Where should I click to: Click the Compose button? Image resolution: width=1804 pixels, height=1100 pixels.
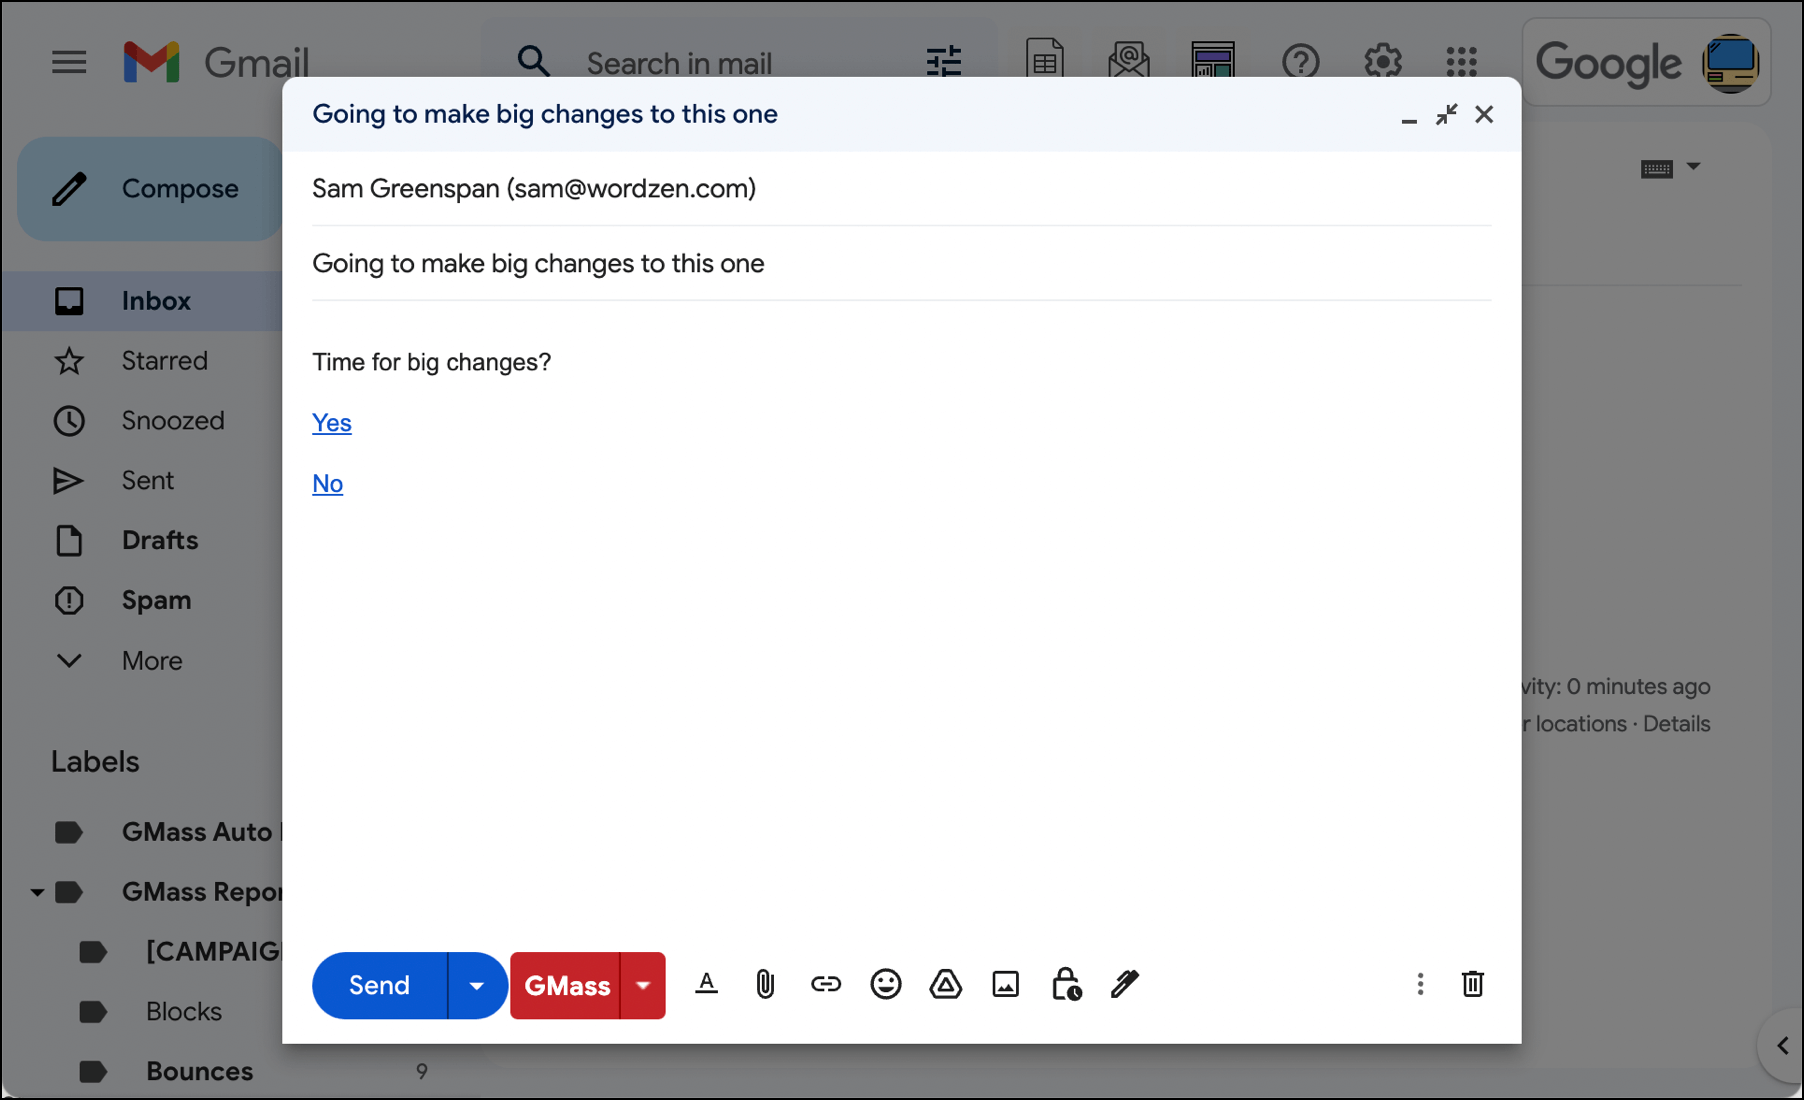pyautogui.click(x=150, y=188)
